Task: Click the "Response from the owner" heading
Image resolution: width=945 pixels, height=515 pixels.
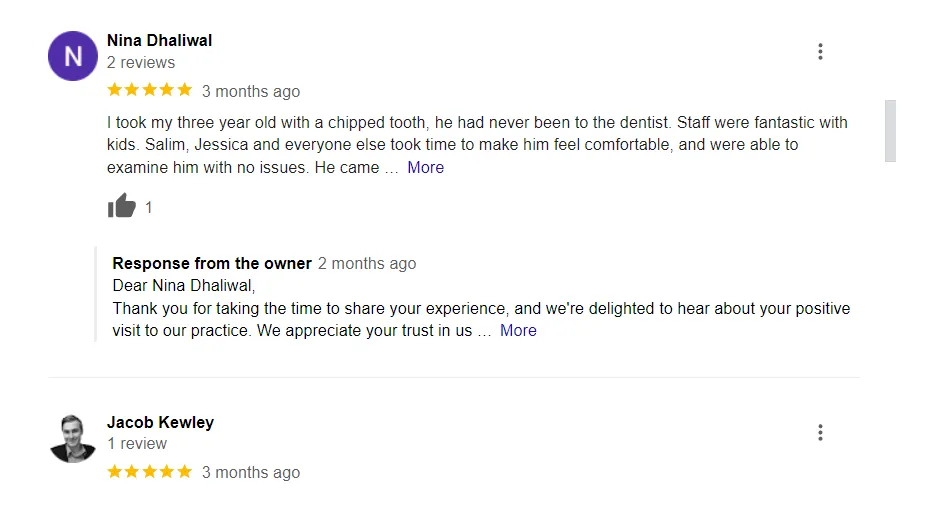Action: (212, 263)
